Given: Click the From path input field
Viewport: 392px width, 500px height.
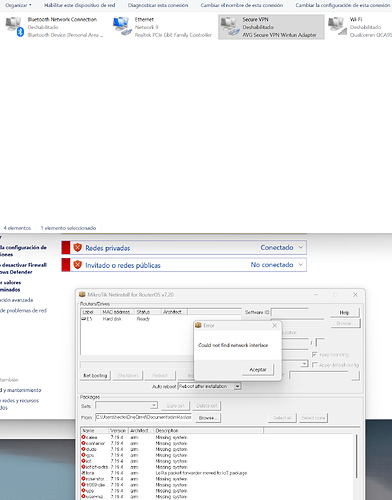Looking at the screenshot, I should click(143, 417).
